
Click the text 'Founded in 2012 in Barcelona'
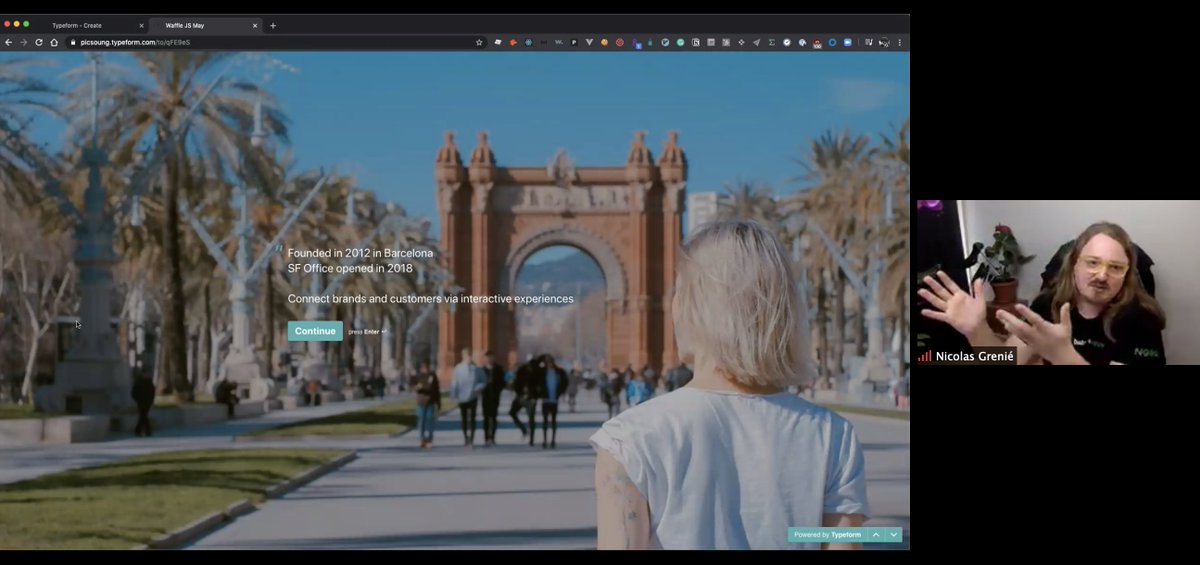point(360,253)
